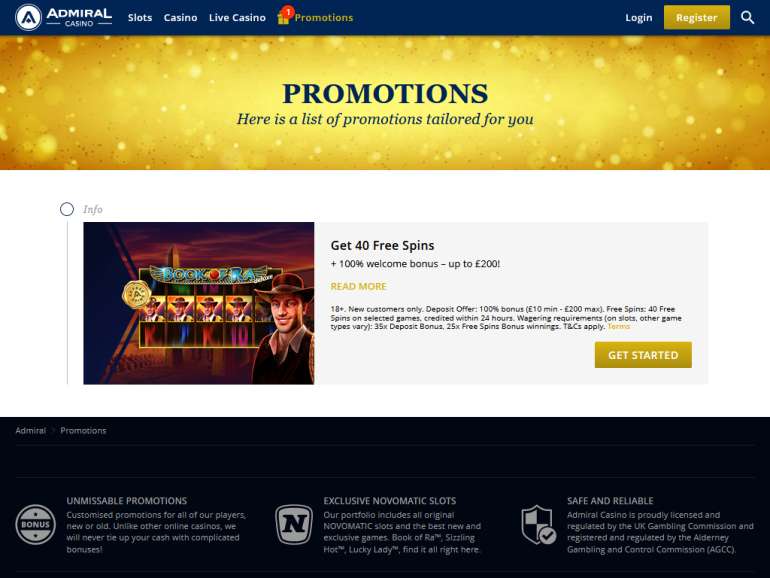Open the Casino menu item

pyautogui.click(x=180, y=18)
